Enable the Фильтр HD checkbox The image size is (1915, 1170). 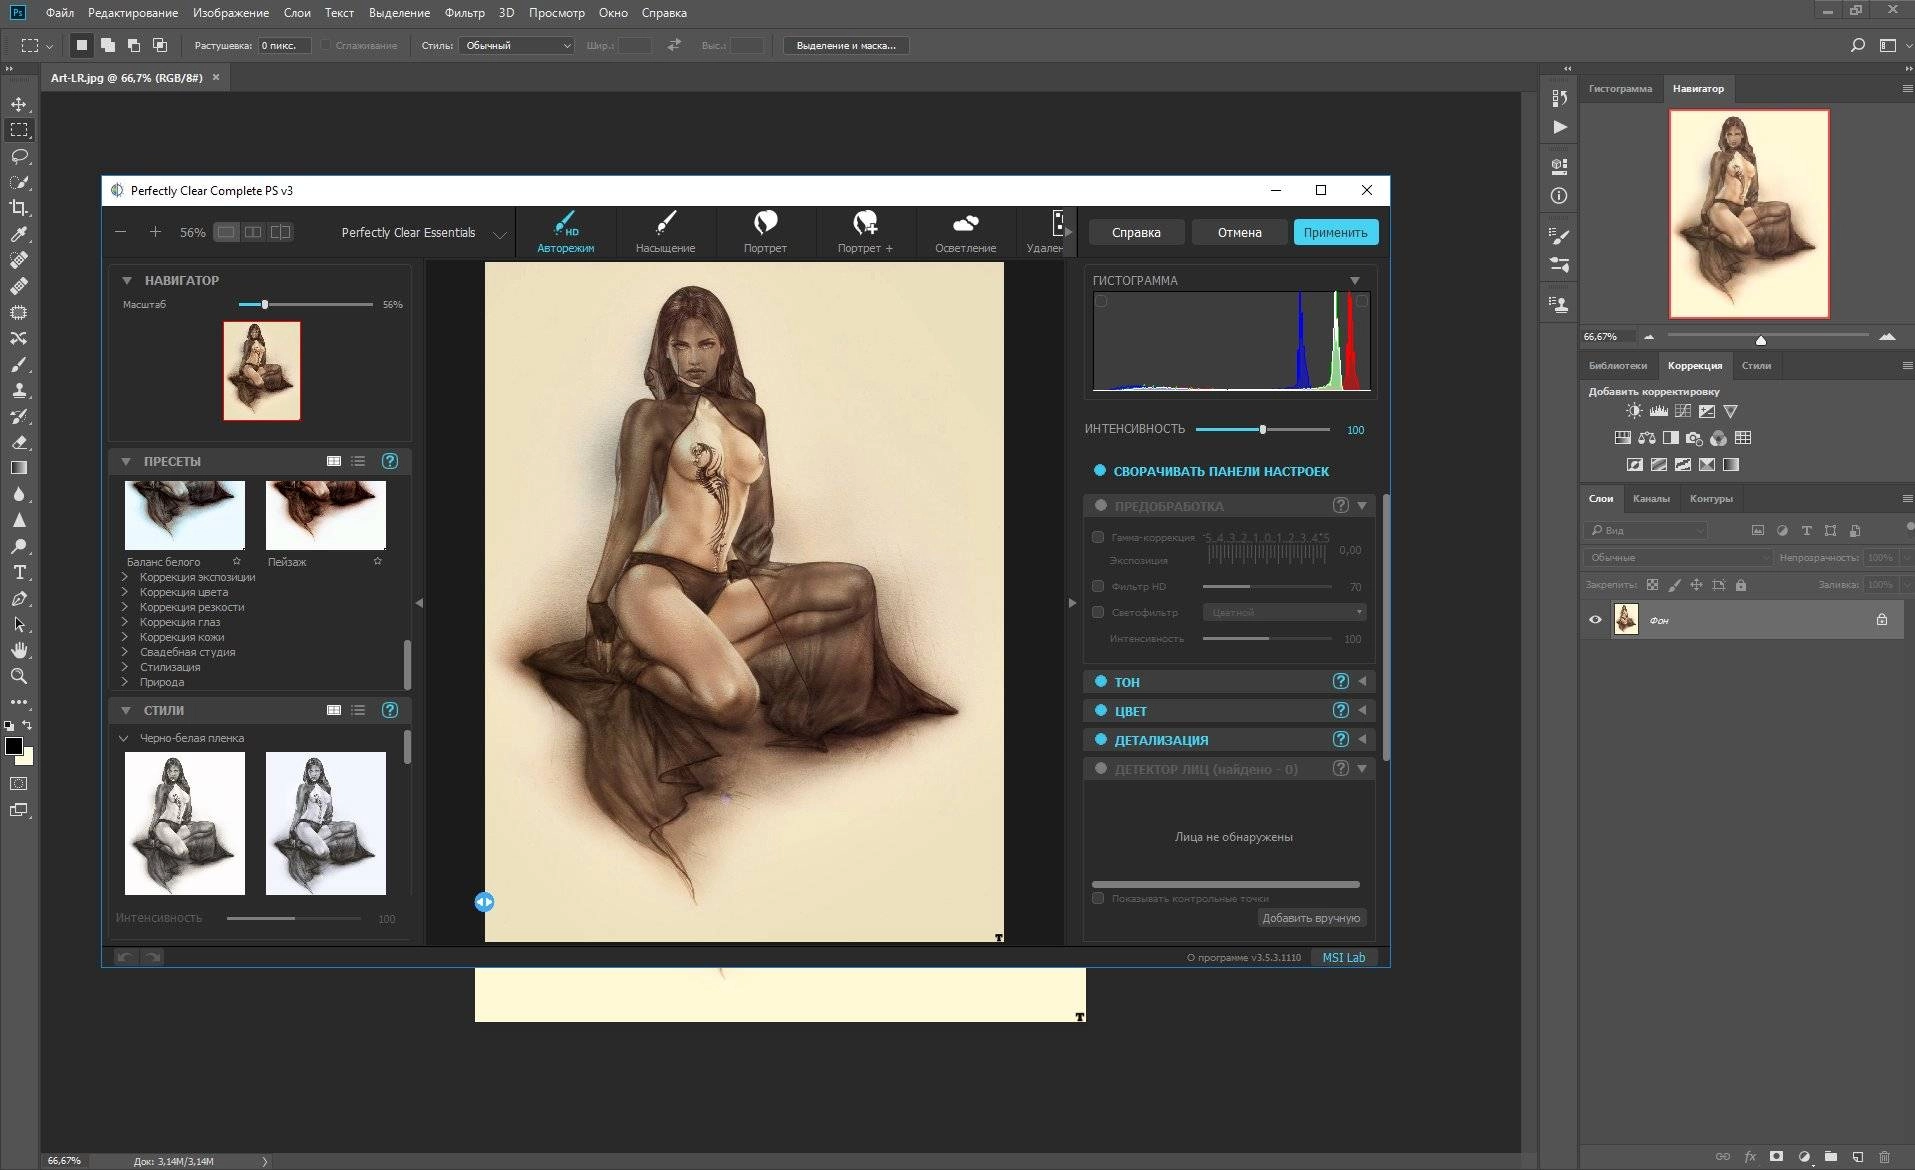tap(1098, 586)
